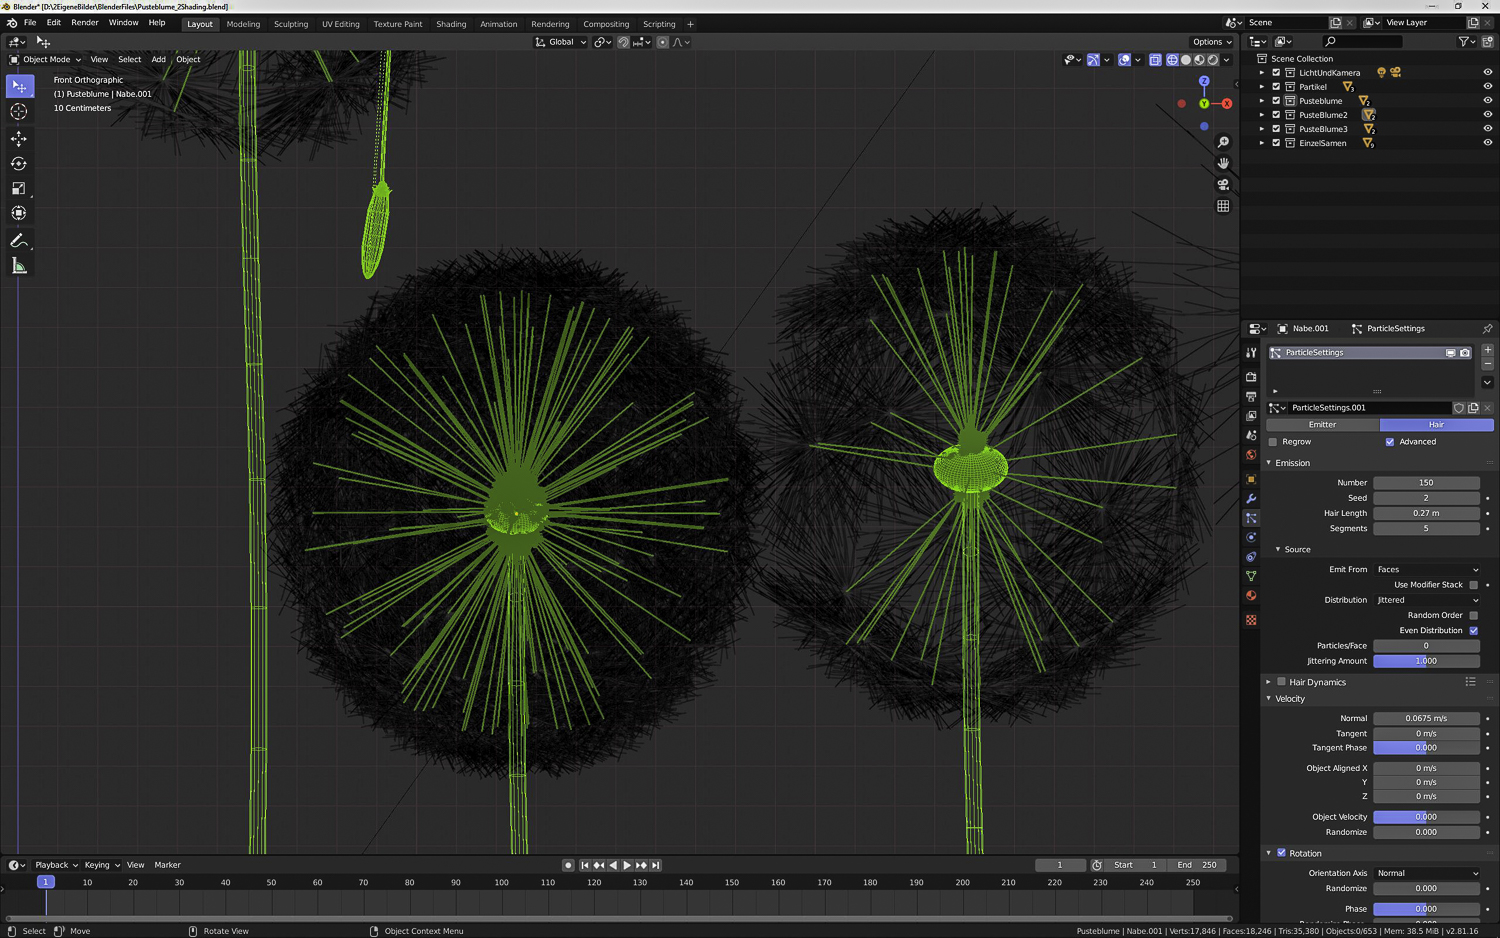Toggle camera view in viewport
Viewport: 1500px width, 938px height.
pyautogui.click(x=1223, y=185)
